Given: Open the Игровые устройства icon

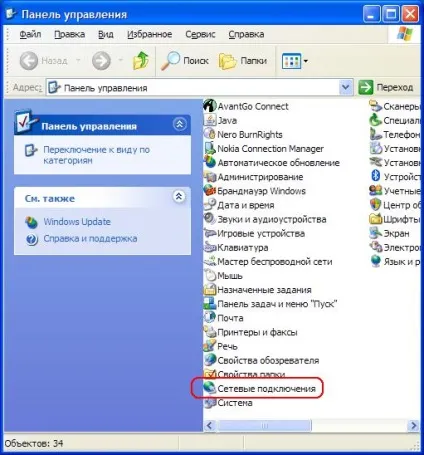Looking at the screenshot, I should click(x=210, y=233).
